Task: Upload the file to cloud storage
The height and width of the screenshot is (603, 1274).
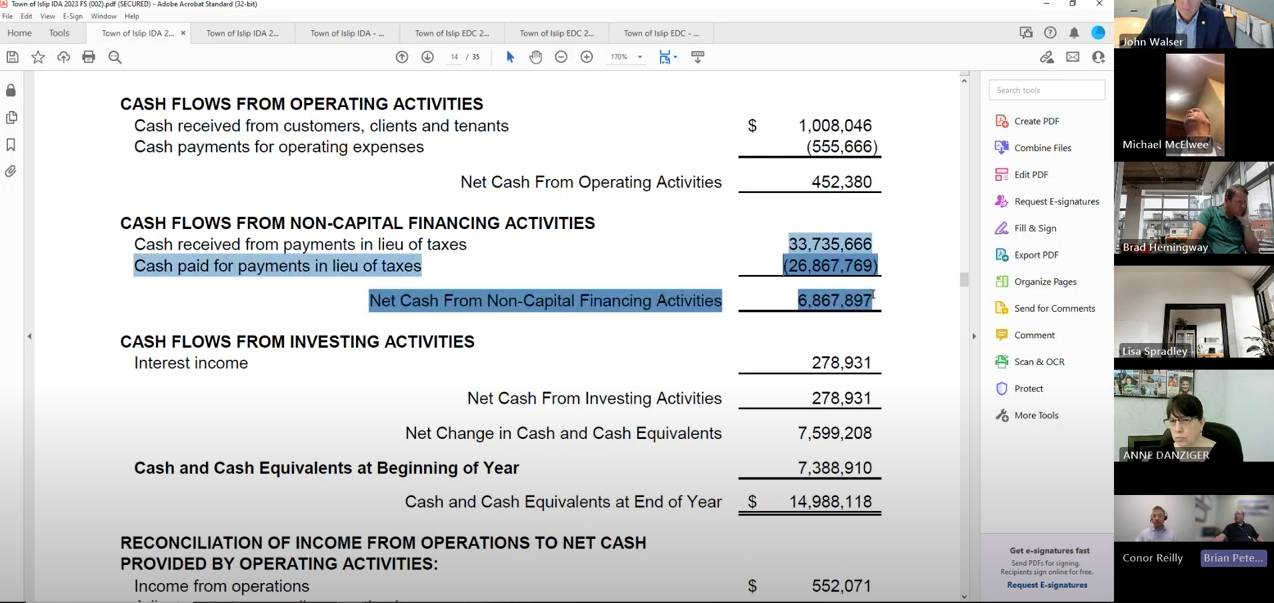Action: pyautogui.click(x=63, y=57)
